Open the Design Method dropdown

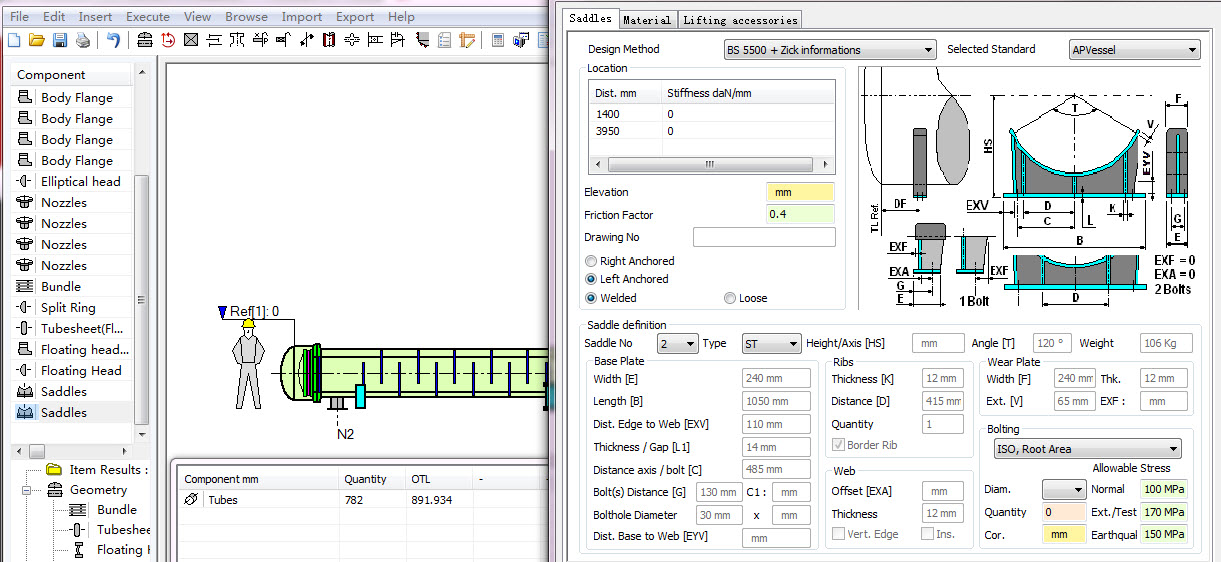829,49
